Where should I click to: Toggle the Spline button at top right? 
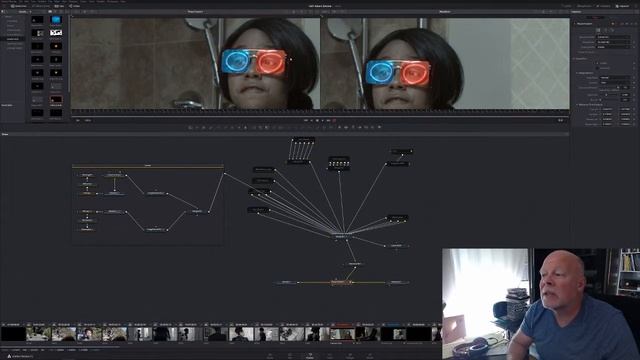pyautogui.click(x=566, y=6)
